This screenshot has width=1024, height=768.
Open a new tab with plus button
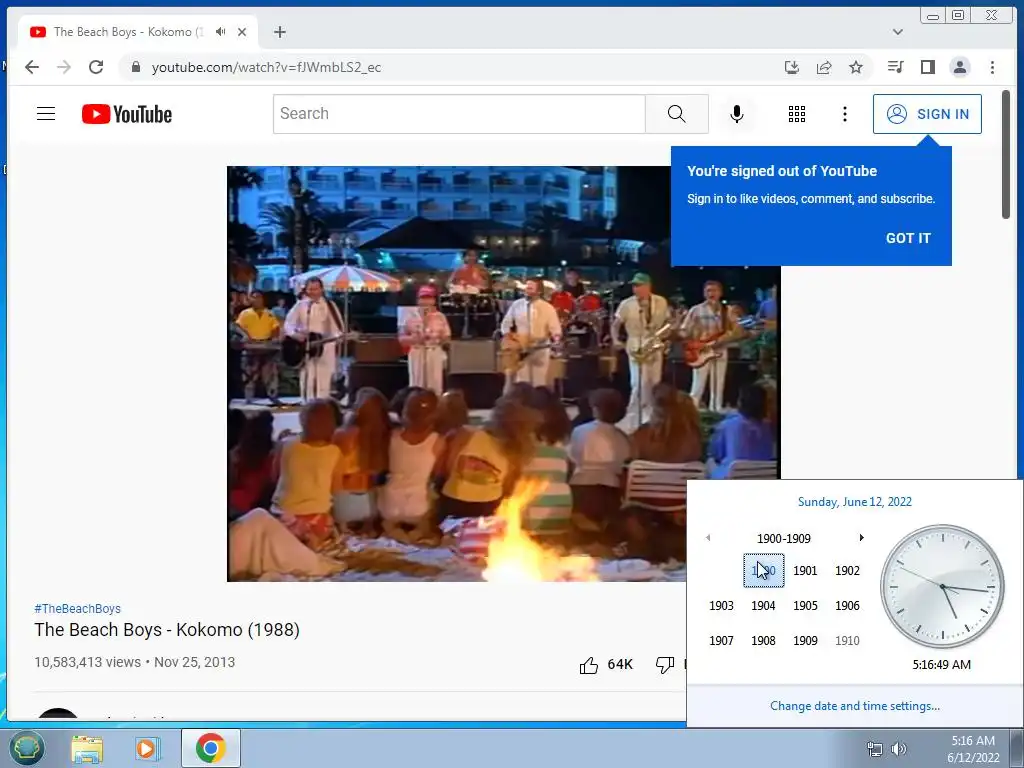[x=280, y=32]
